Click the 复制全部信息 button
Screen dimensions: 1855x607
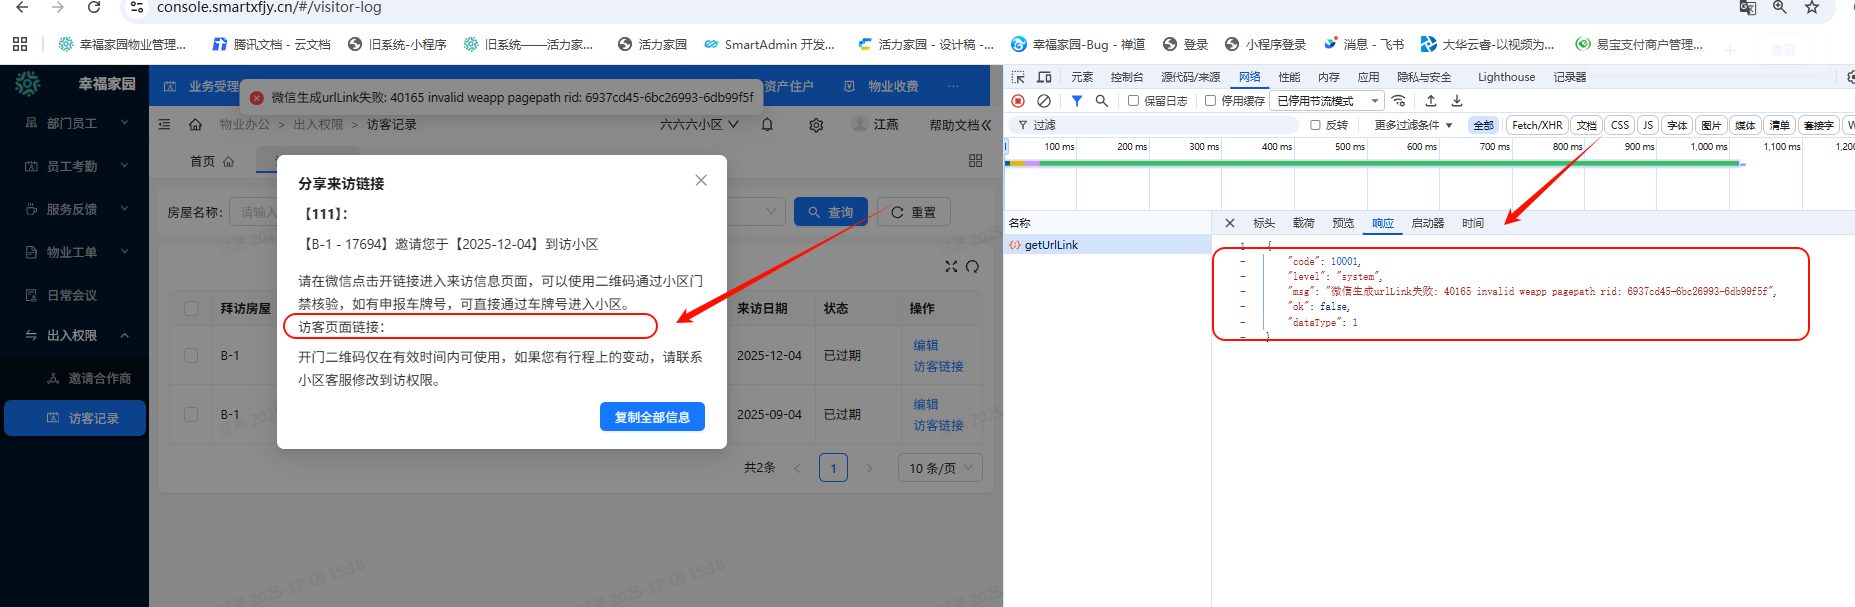coord(652,417)
